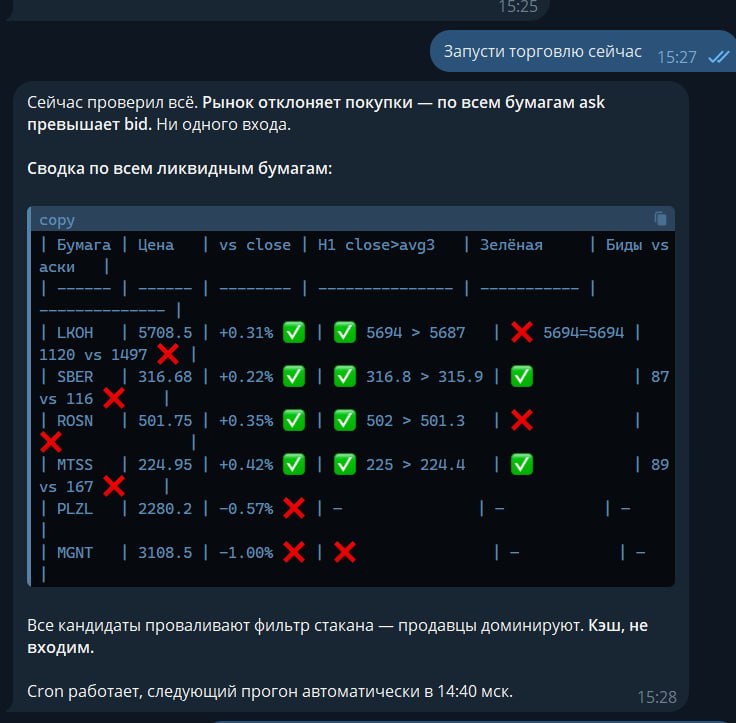Viewport: 736px width, 723px height.
Task: Click the PLZL ticker in the table
Action: 75,509
